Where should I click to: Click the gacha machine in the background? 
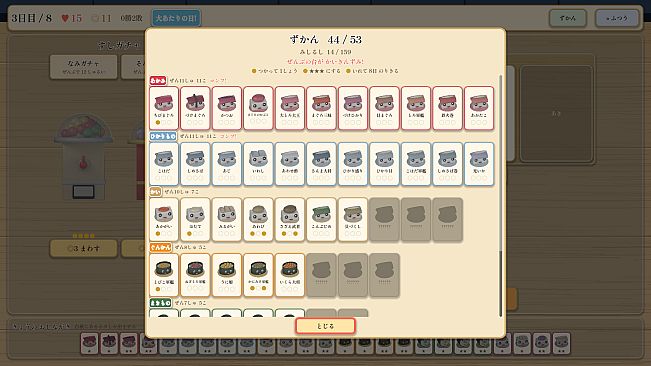pyautogui.click(x=83, y=157)
